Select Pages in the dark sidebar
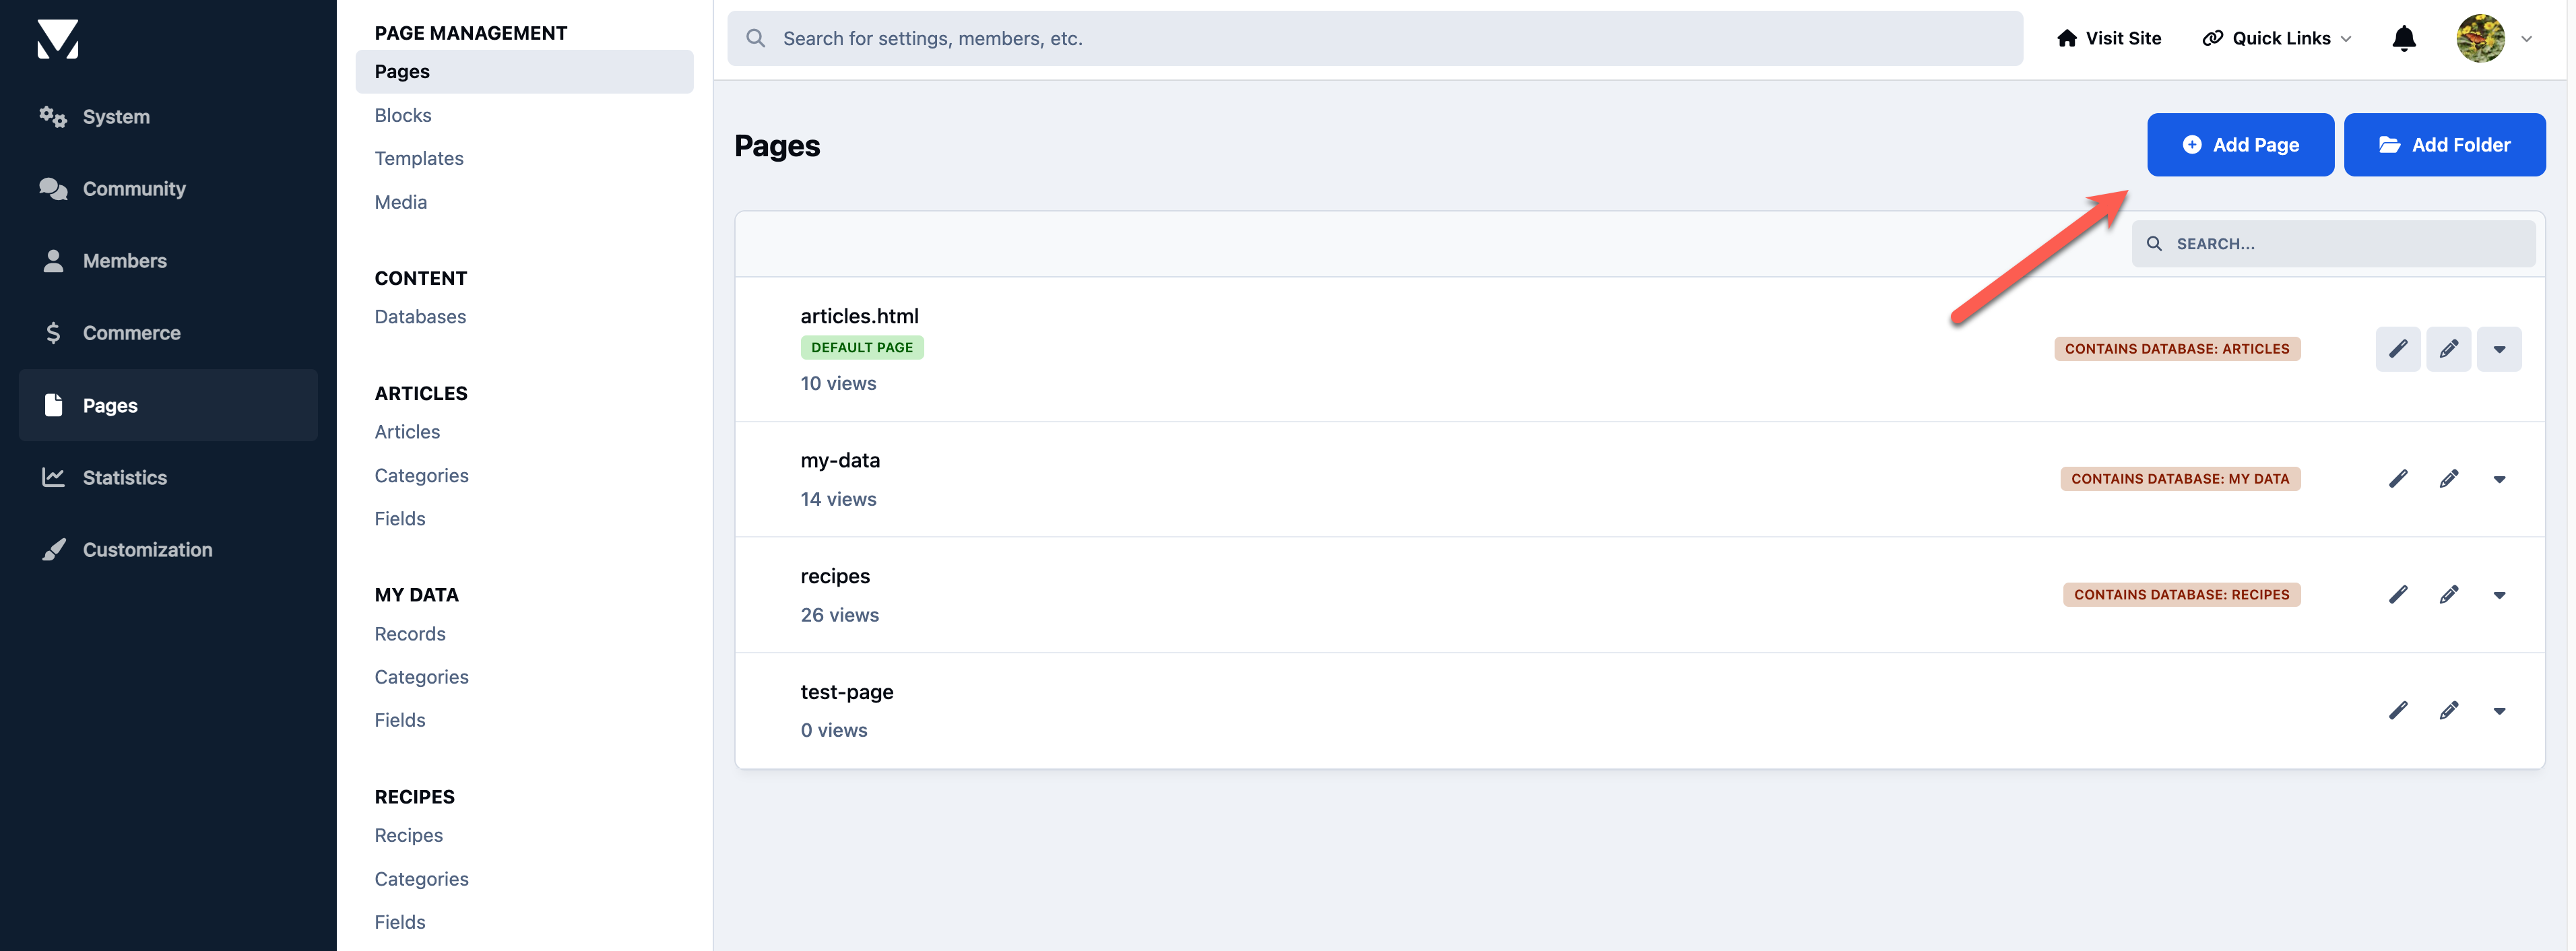This screenshot has height=951, width=2576. [168, 405]
